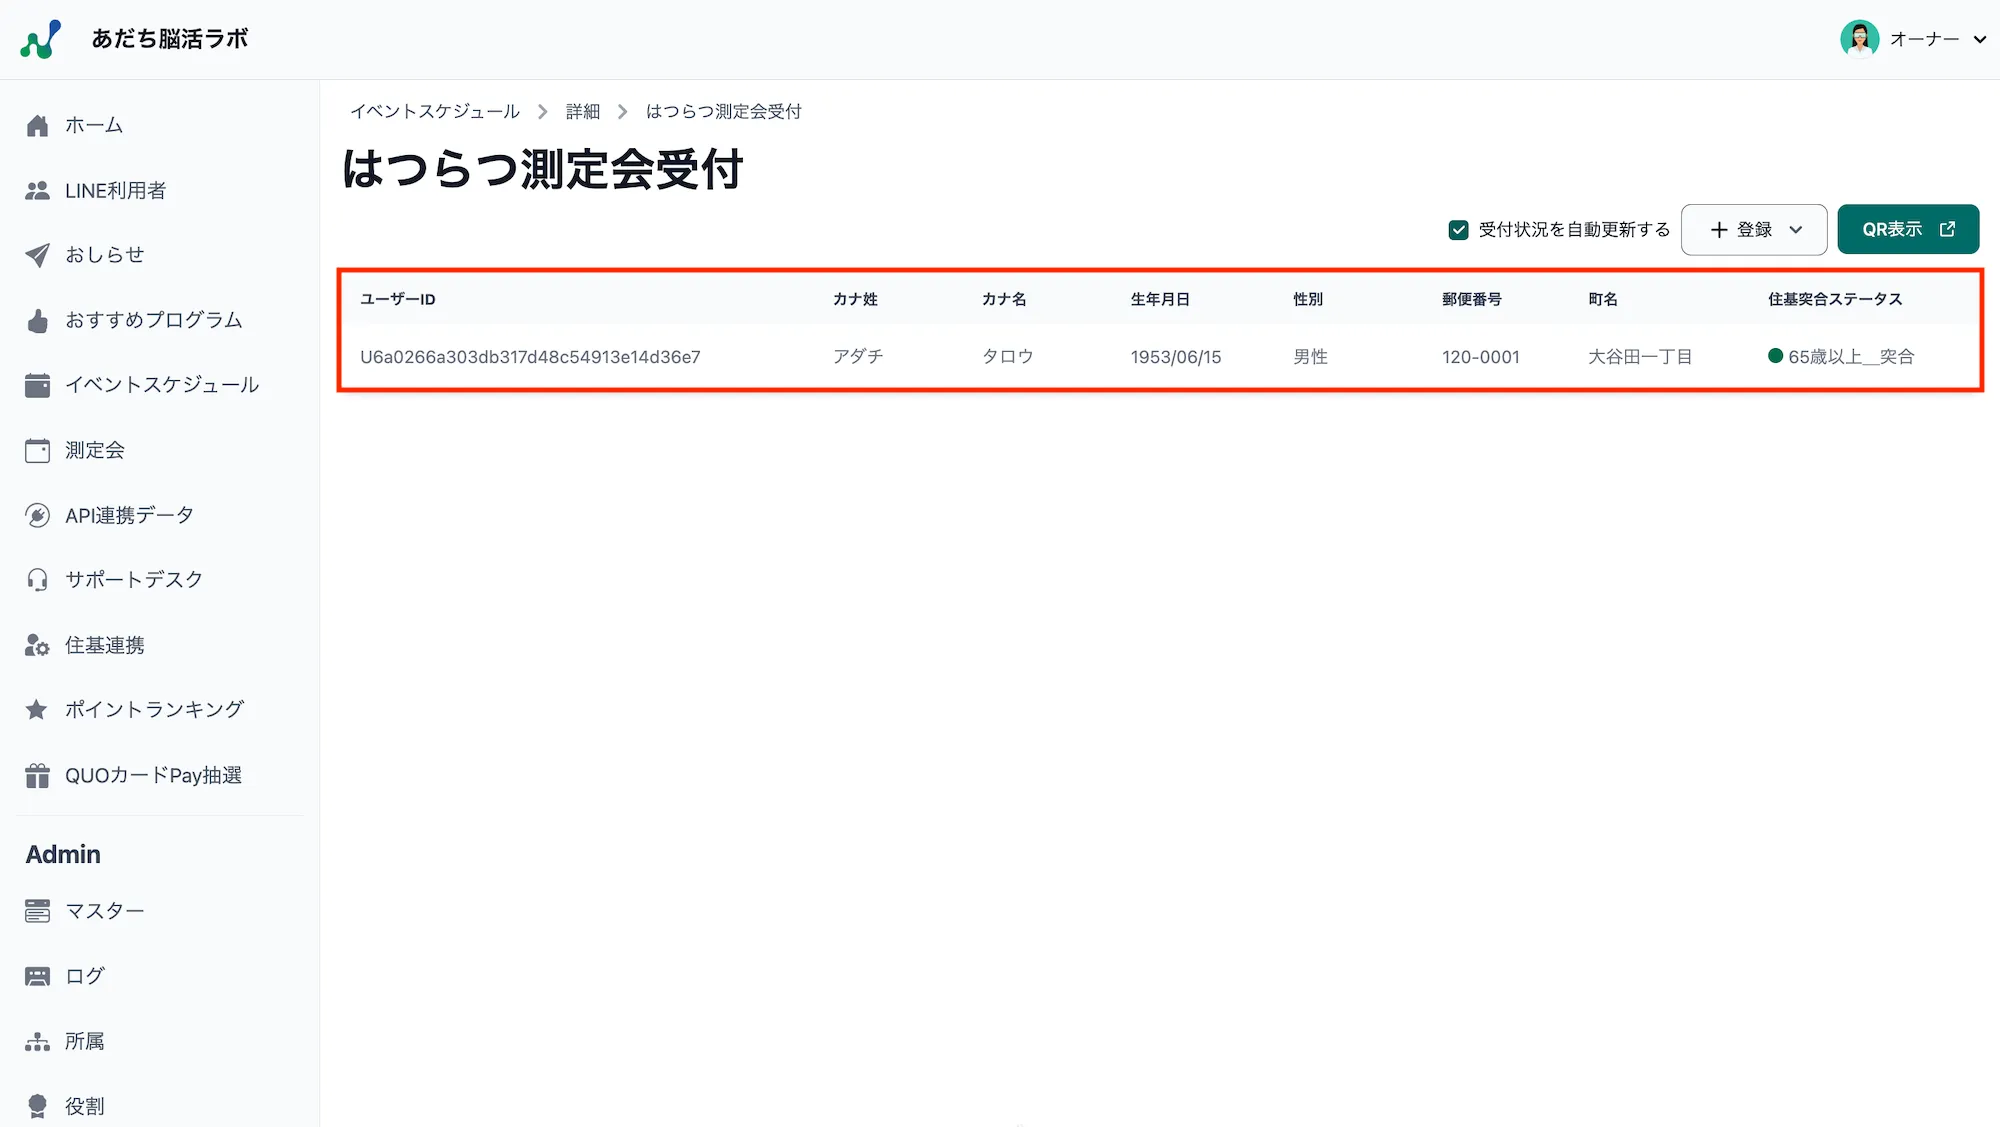
Task: Click the QR表示 button
Action: point(1907,229)
